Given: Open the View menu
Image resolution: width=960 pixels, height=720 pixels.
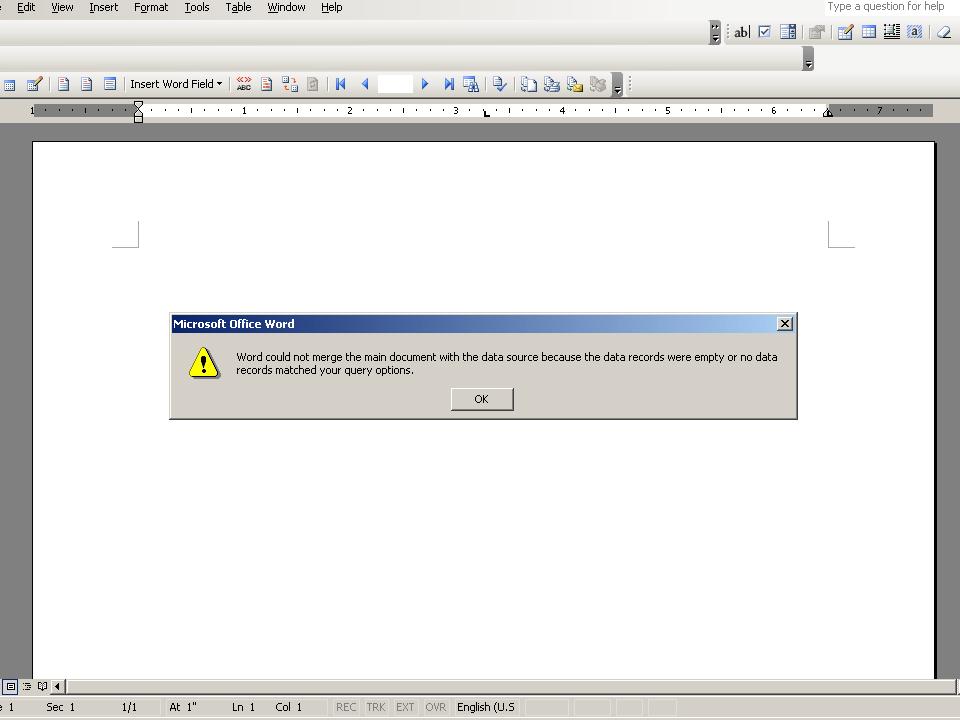Looking at the screenshot, I should [62, 7].
